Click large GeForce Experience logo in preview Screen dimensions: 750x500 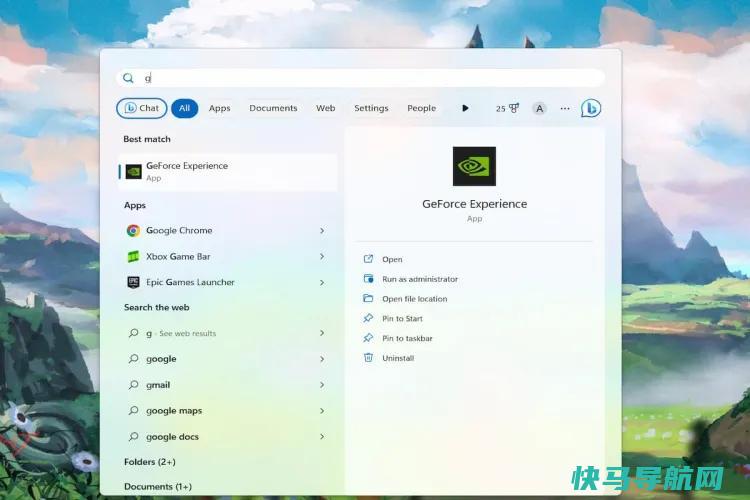pos(474,166)
